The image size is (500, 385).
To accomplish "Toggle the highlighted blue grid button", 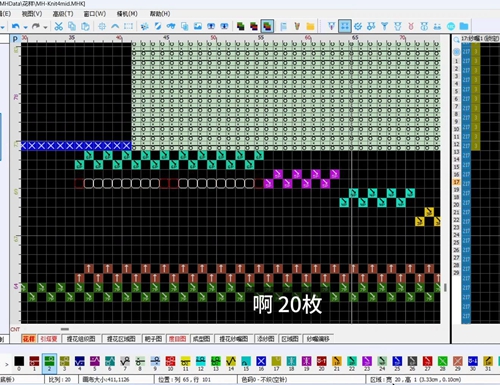I will coord(345,26).
